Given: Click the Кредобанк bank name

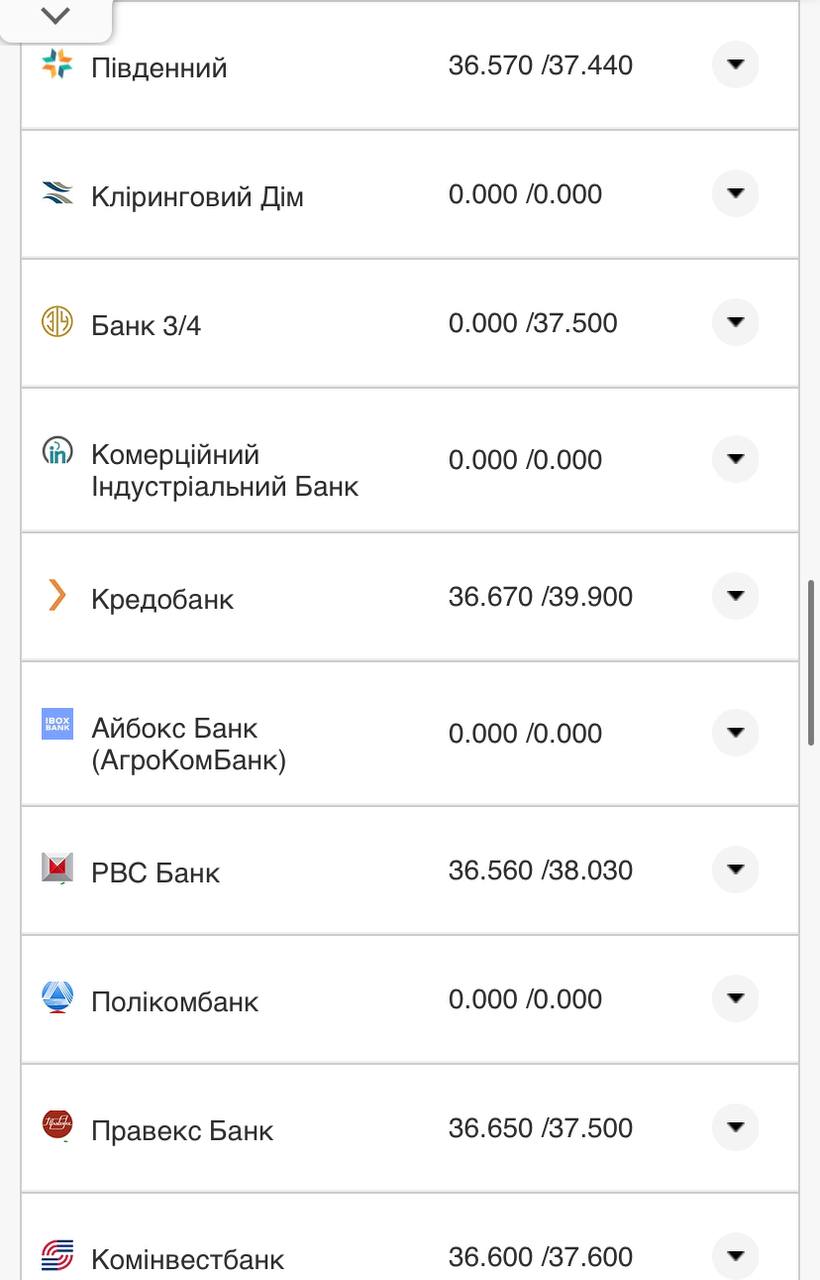Looking at the screenshot, I should click(x=163, y=598).
